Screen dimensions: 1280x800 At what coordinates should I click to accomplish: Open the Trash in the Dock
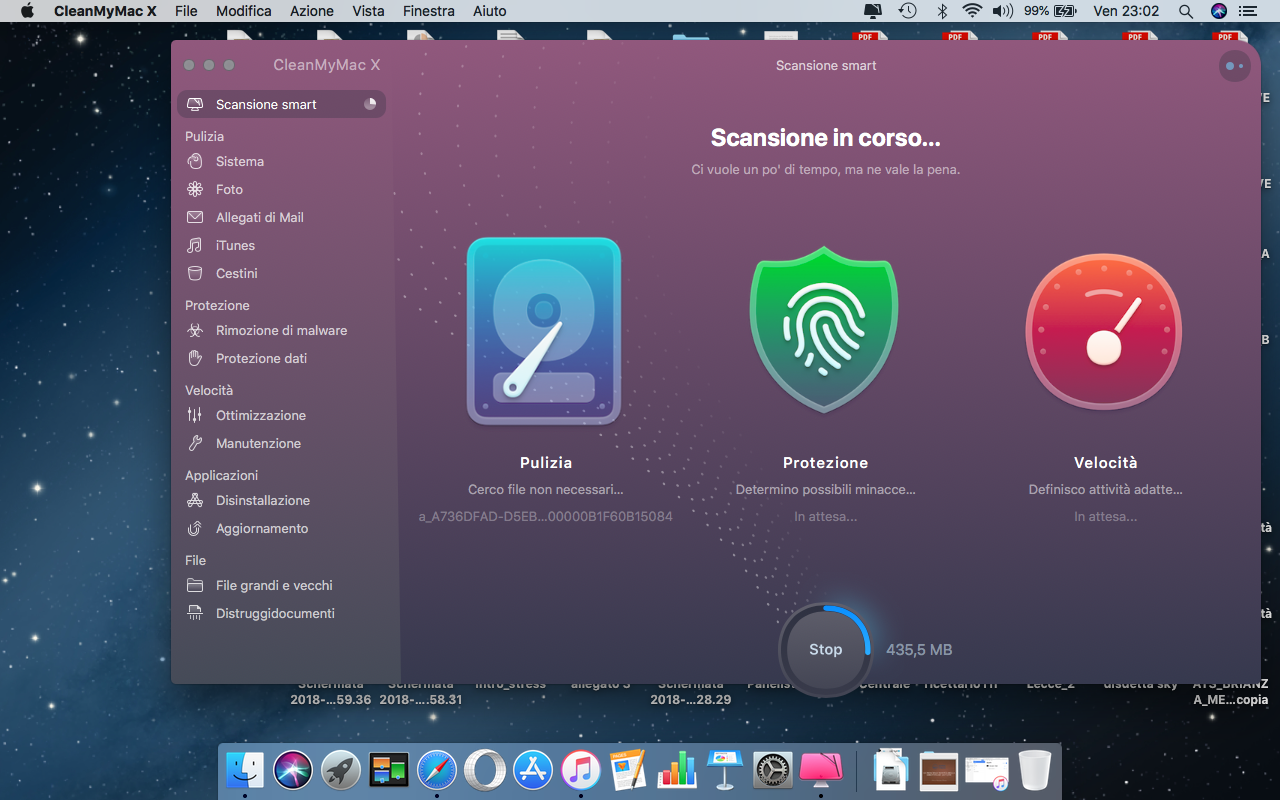click(x=1035, y=770)
